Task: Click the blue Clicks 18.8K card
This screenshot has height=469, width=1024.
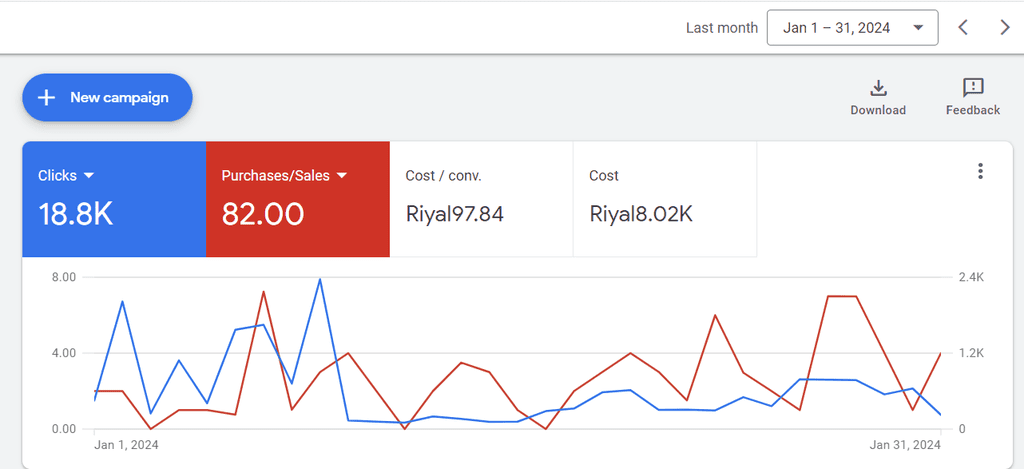Action: 114,199
